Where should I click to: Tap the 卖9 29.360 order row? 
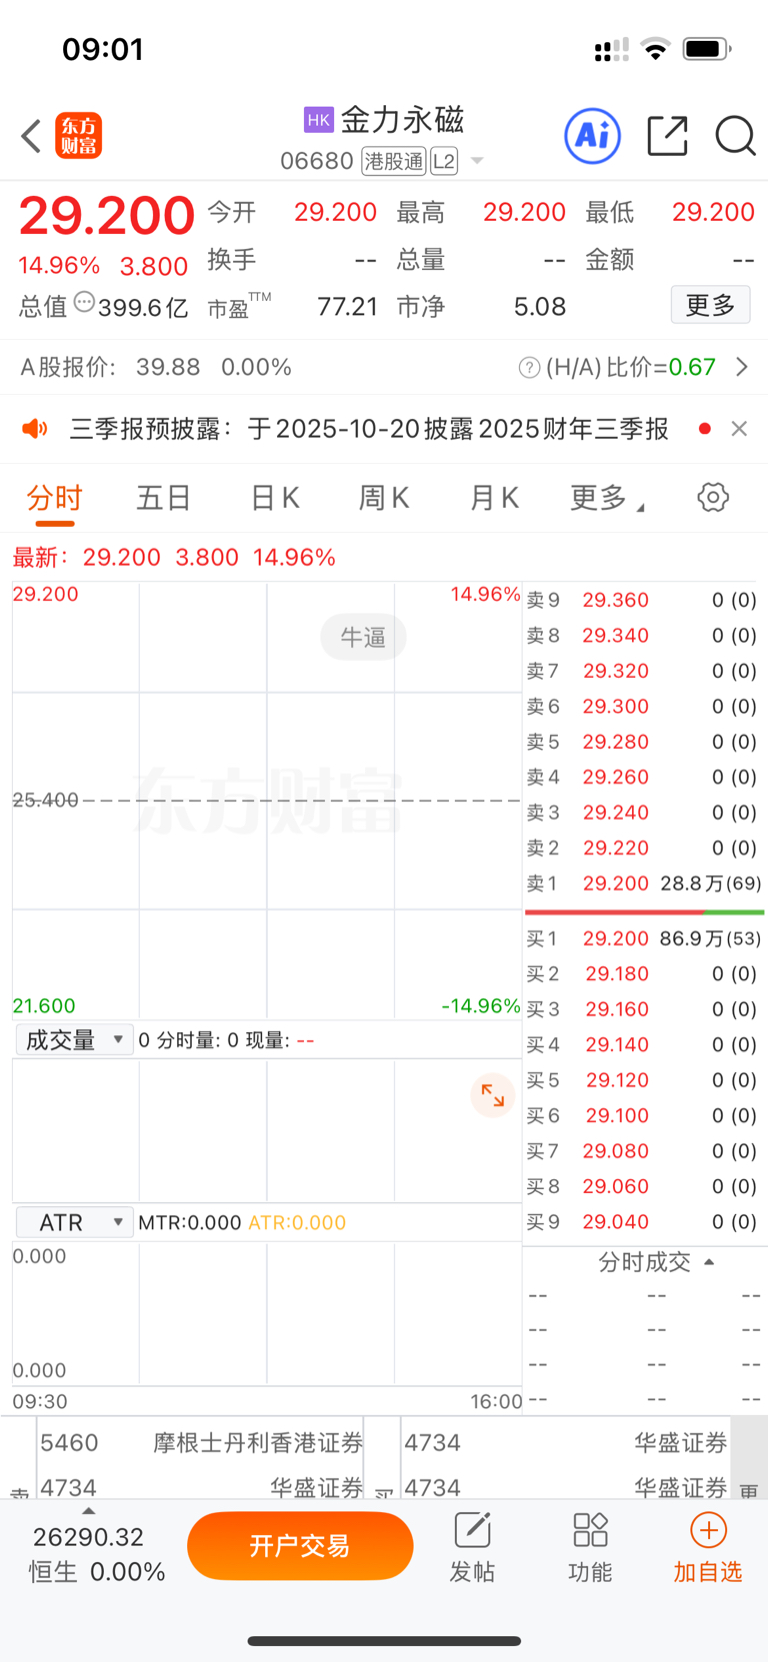point(642,600)
